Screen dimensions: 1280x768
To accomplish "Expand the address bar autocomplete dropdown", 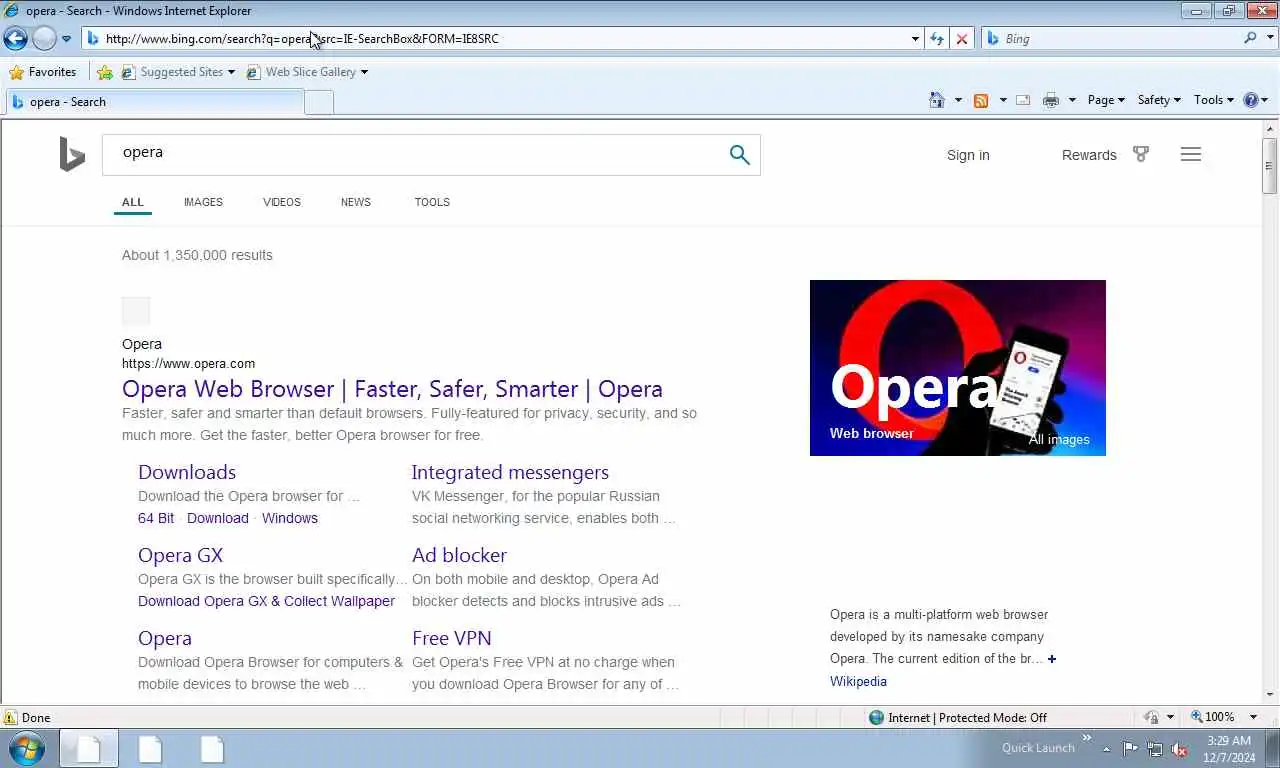I will click(915, 39).
